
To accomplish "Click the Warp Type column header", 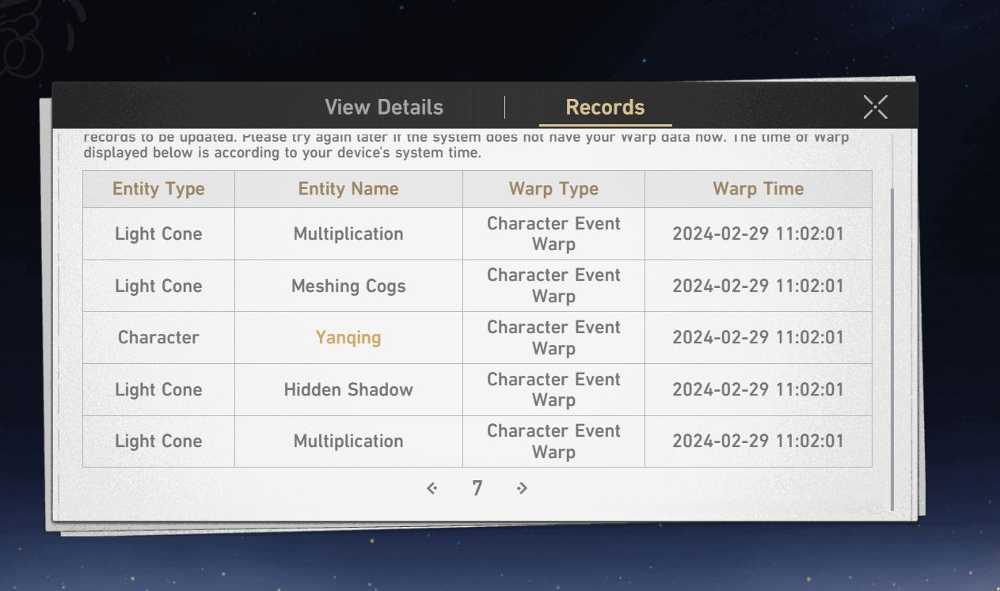I will point(554,189).
